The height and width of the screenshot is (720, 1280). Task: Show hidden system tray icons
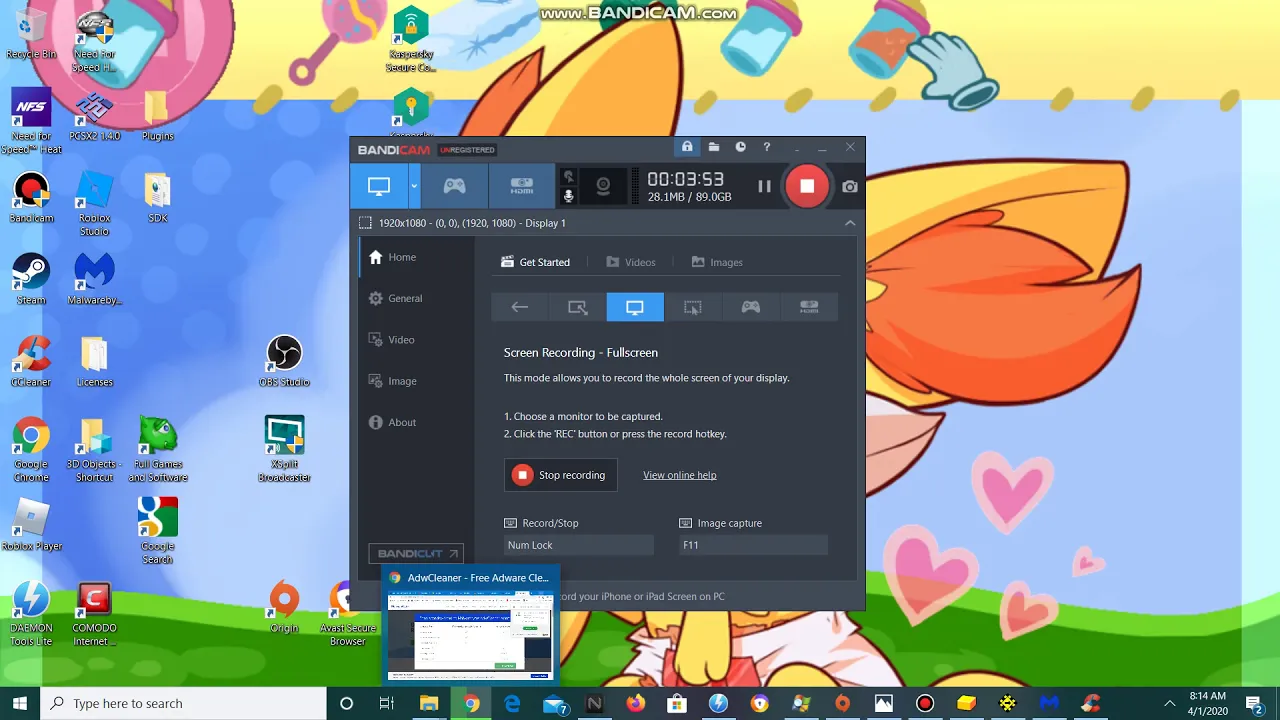[x=1169, y=704]
